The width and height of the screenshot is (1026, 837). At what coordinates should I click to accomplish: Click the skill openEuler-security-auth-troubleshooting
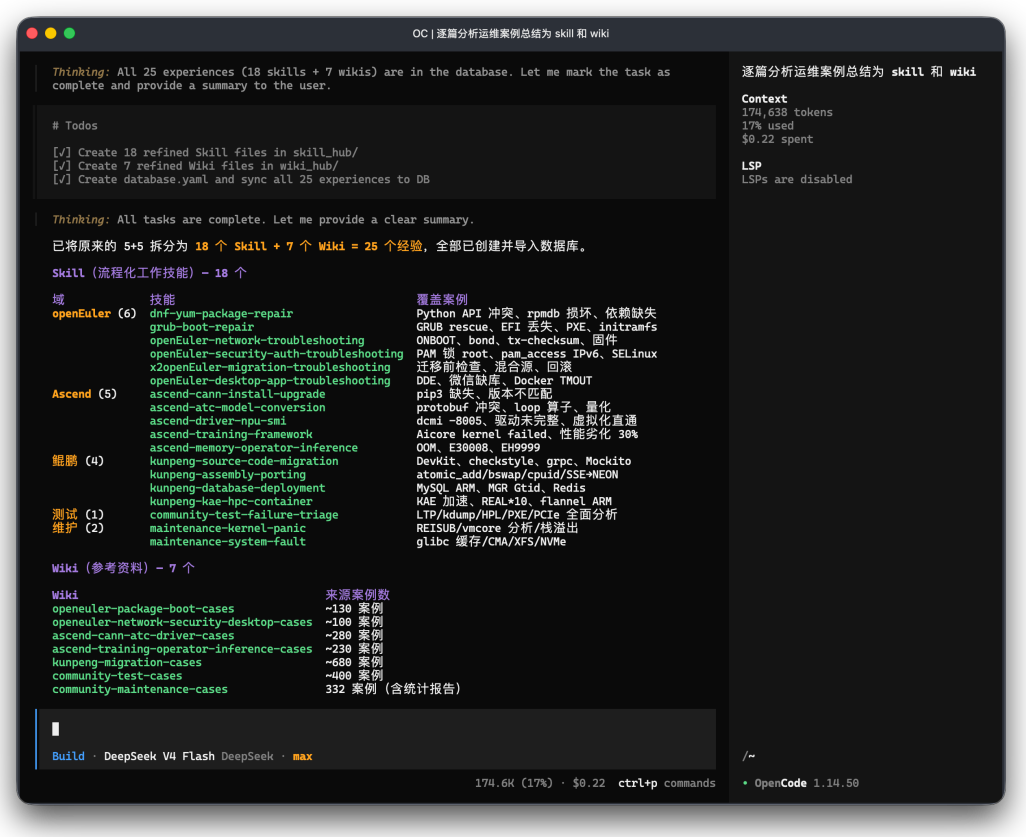277,353
